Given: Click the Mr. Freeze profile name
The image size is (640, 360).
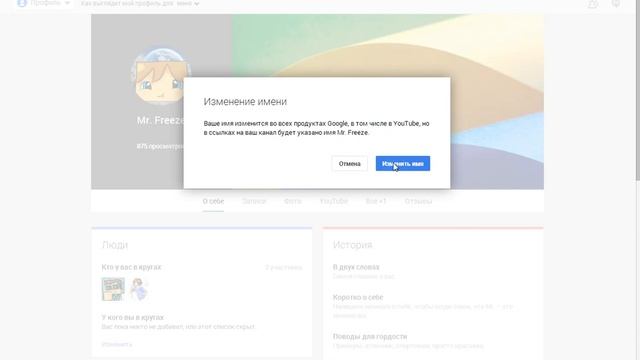Looking at the screenshot, I should 160,120.
